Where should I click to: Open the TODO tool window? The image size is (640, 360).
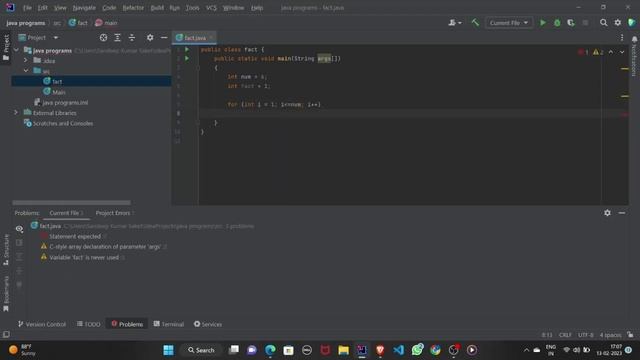89,324
